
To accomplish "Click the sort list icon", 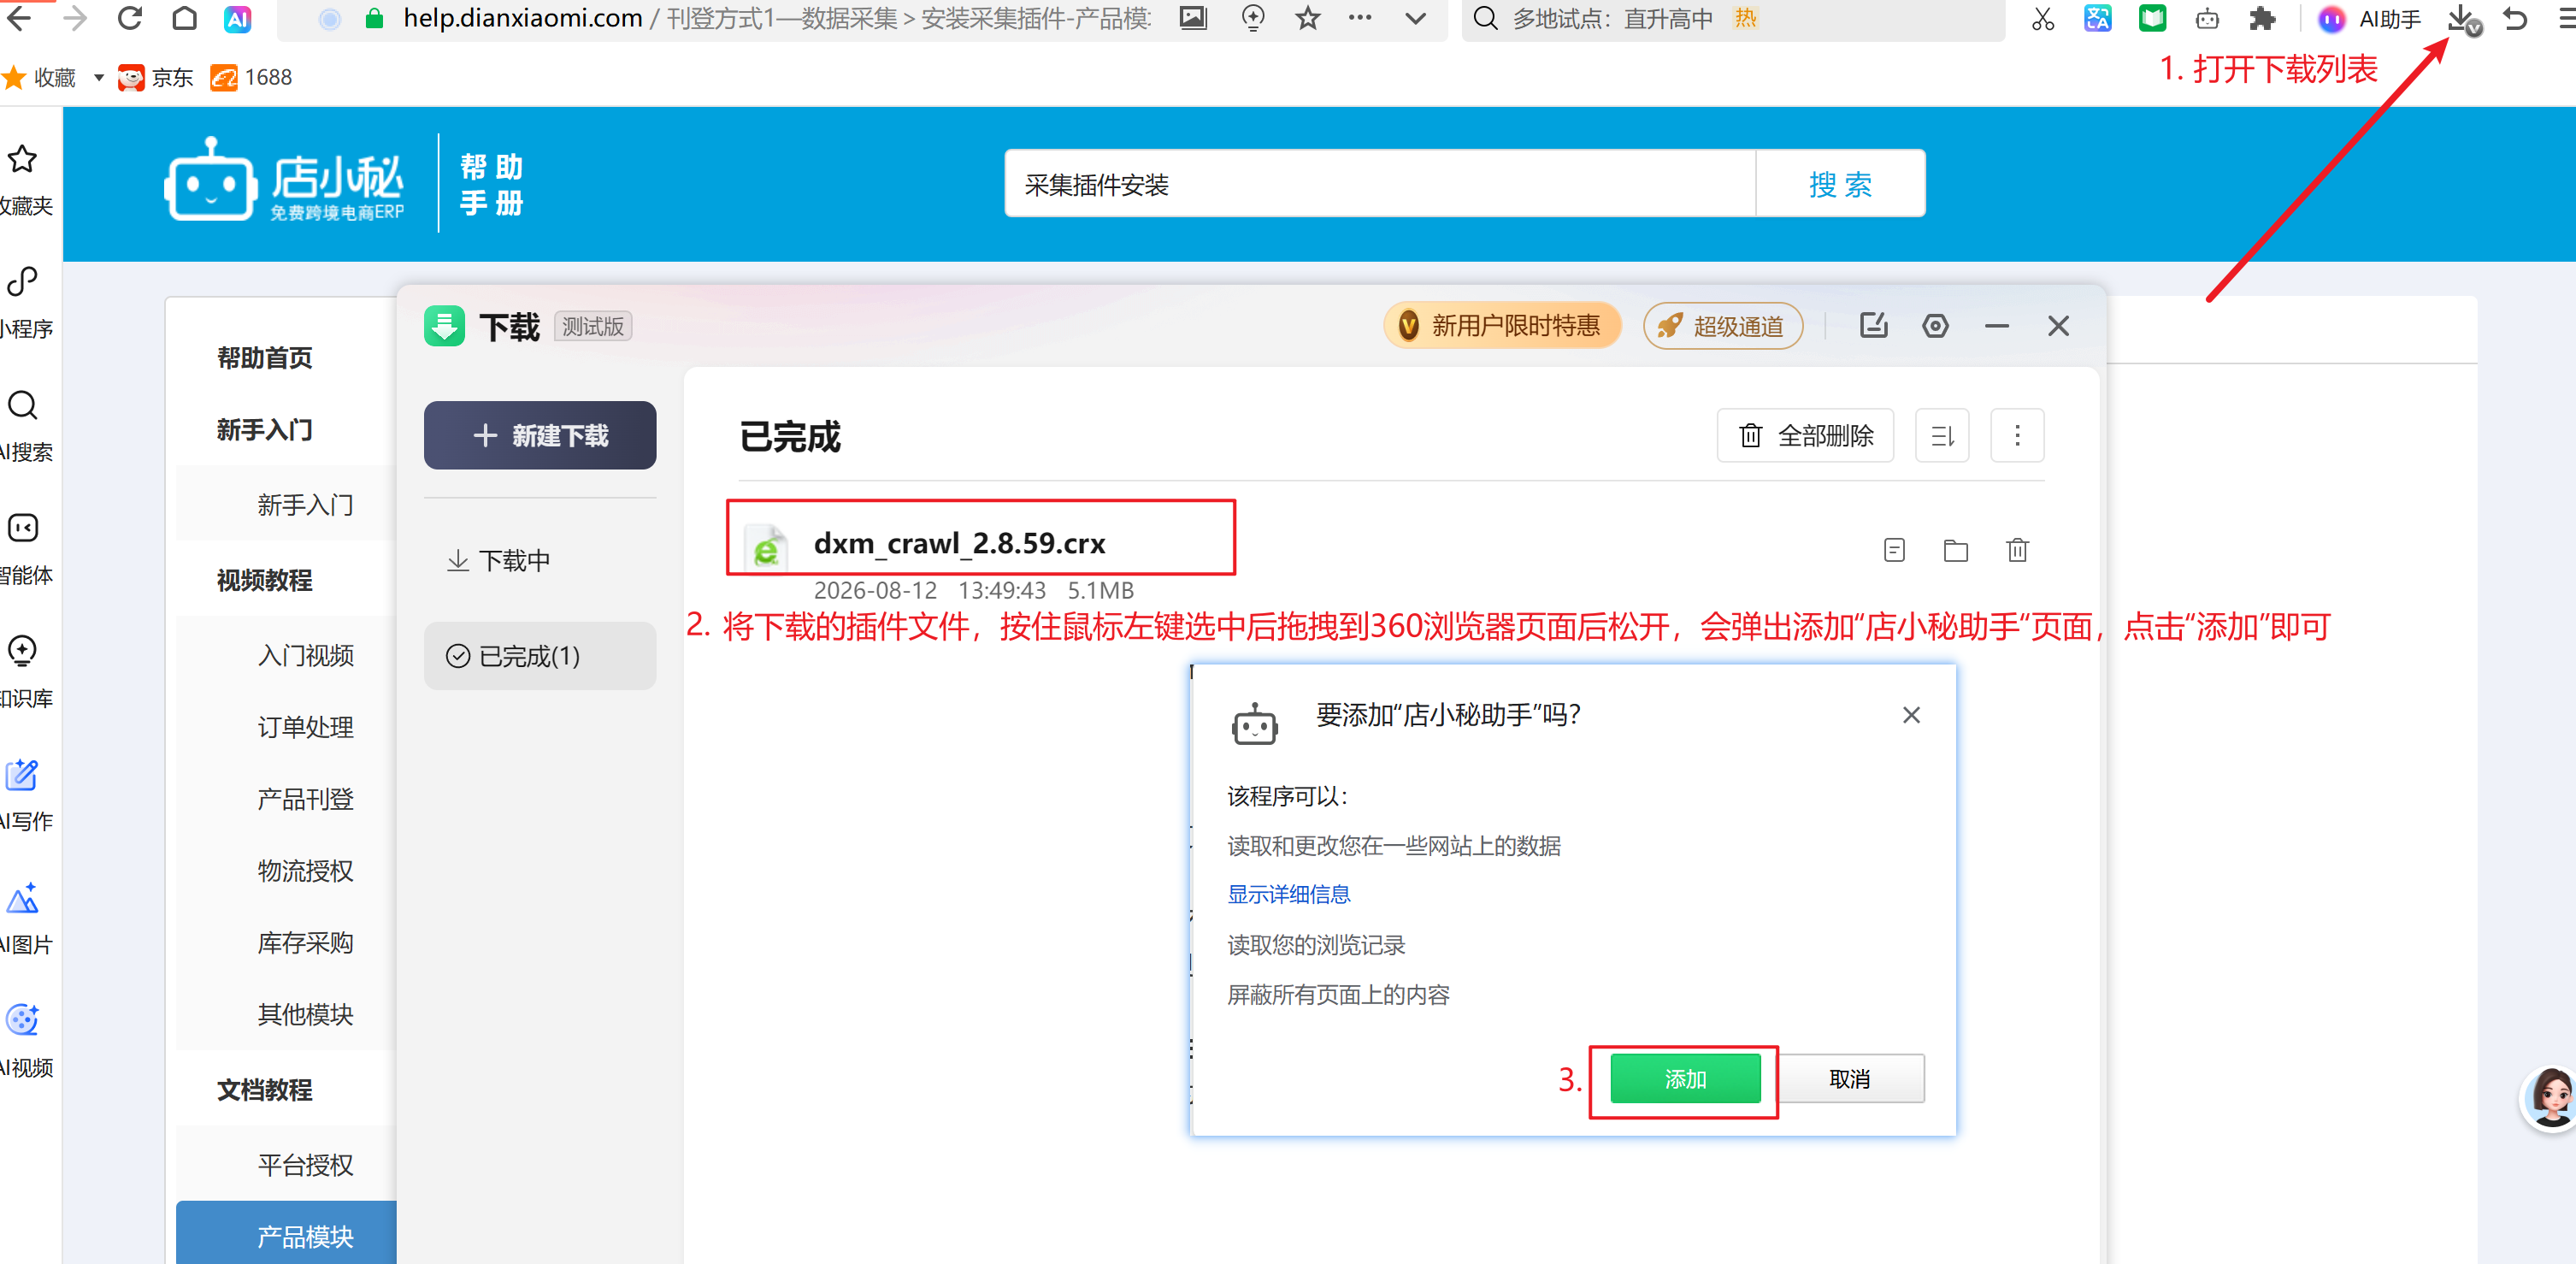I will tap(1942, 435).
